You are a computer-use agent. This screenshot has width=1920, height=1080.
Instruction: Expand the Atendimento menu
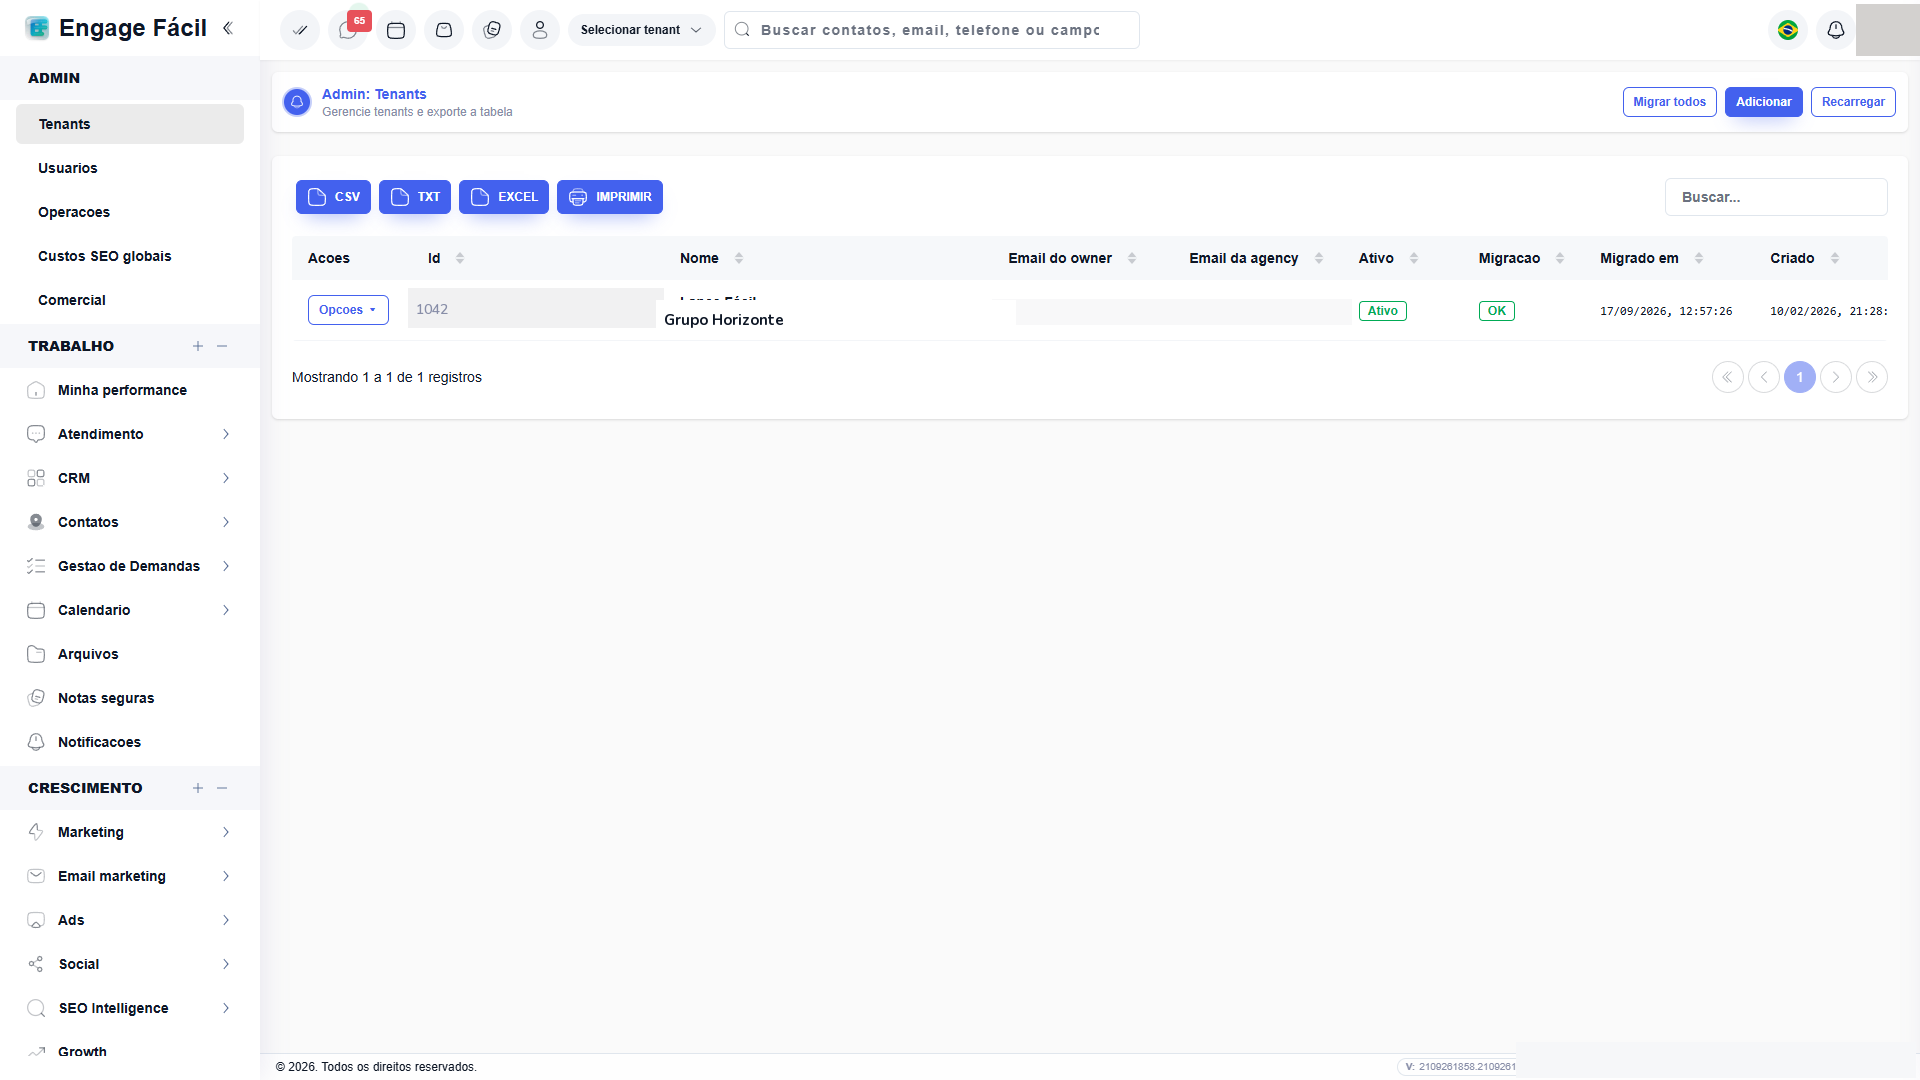[130, 434]
